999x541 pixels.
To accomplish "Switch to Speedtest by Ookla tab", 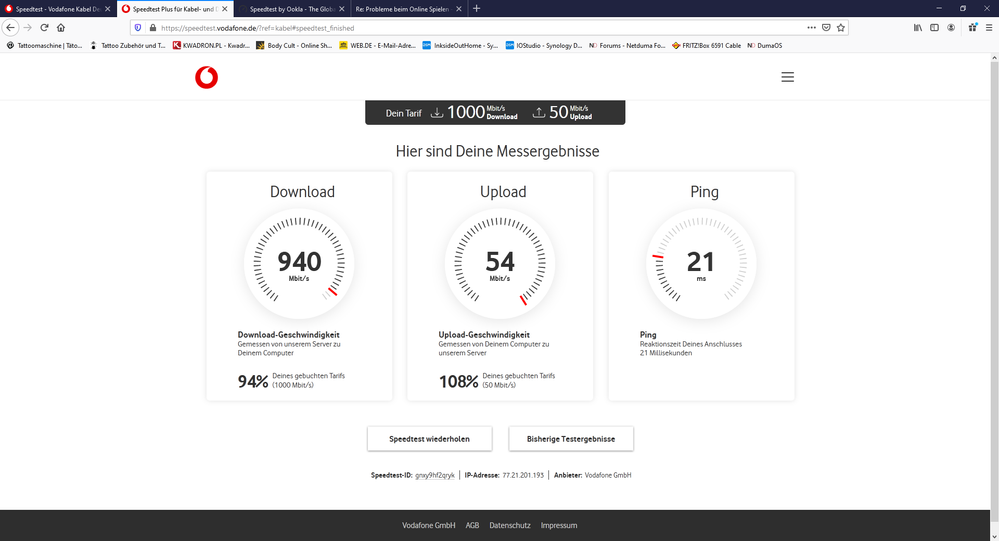I will click(x=292, y=9).
